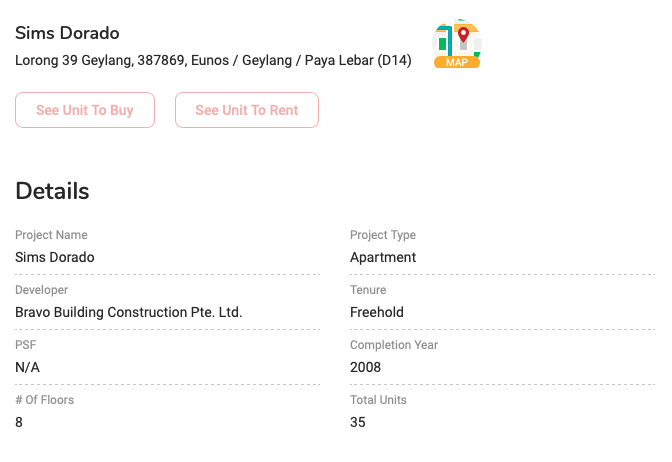Click the See Unit To Buy button
Image resolution: width=672 pixels, height=462 pixels.
85,110
